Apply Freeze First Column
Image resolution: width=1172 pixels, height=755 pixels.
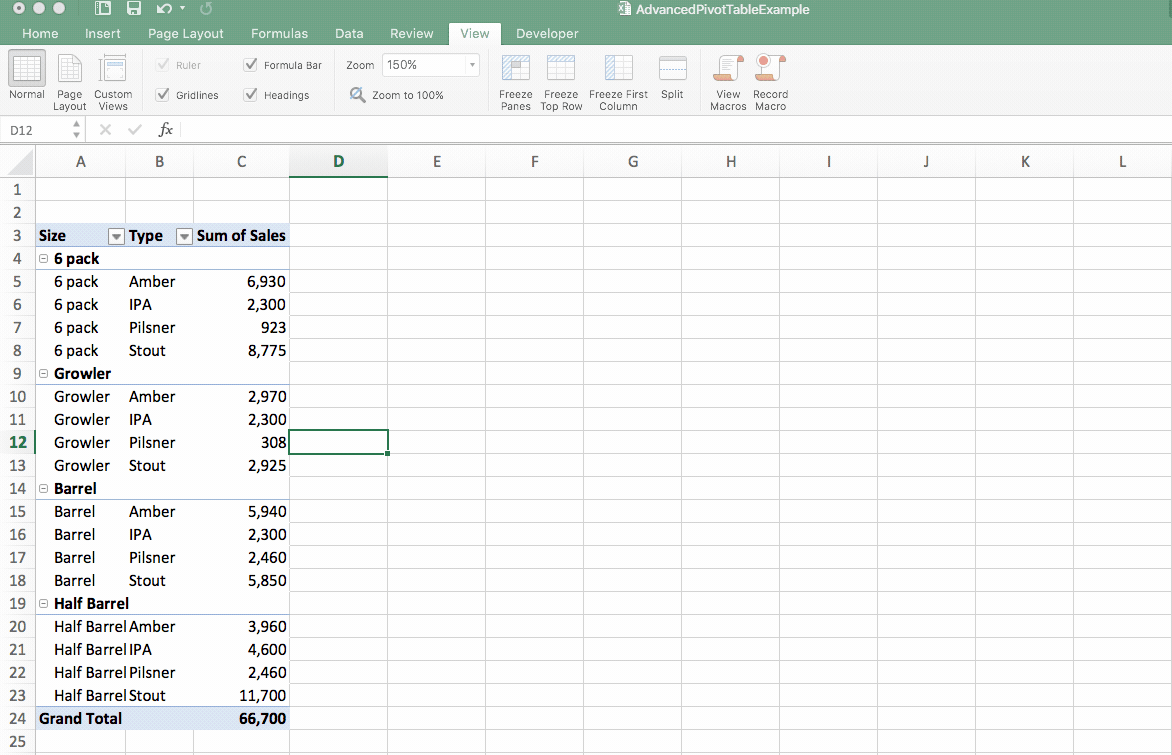click(x=618, y=80)
